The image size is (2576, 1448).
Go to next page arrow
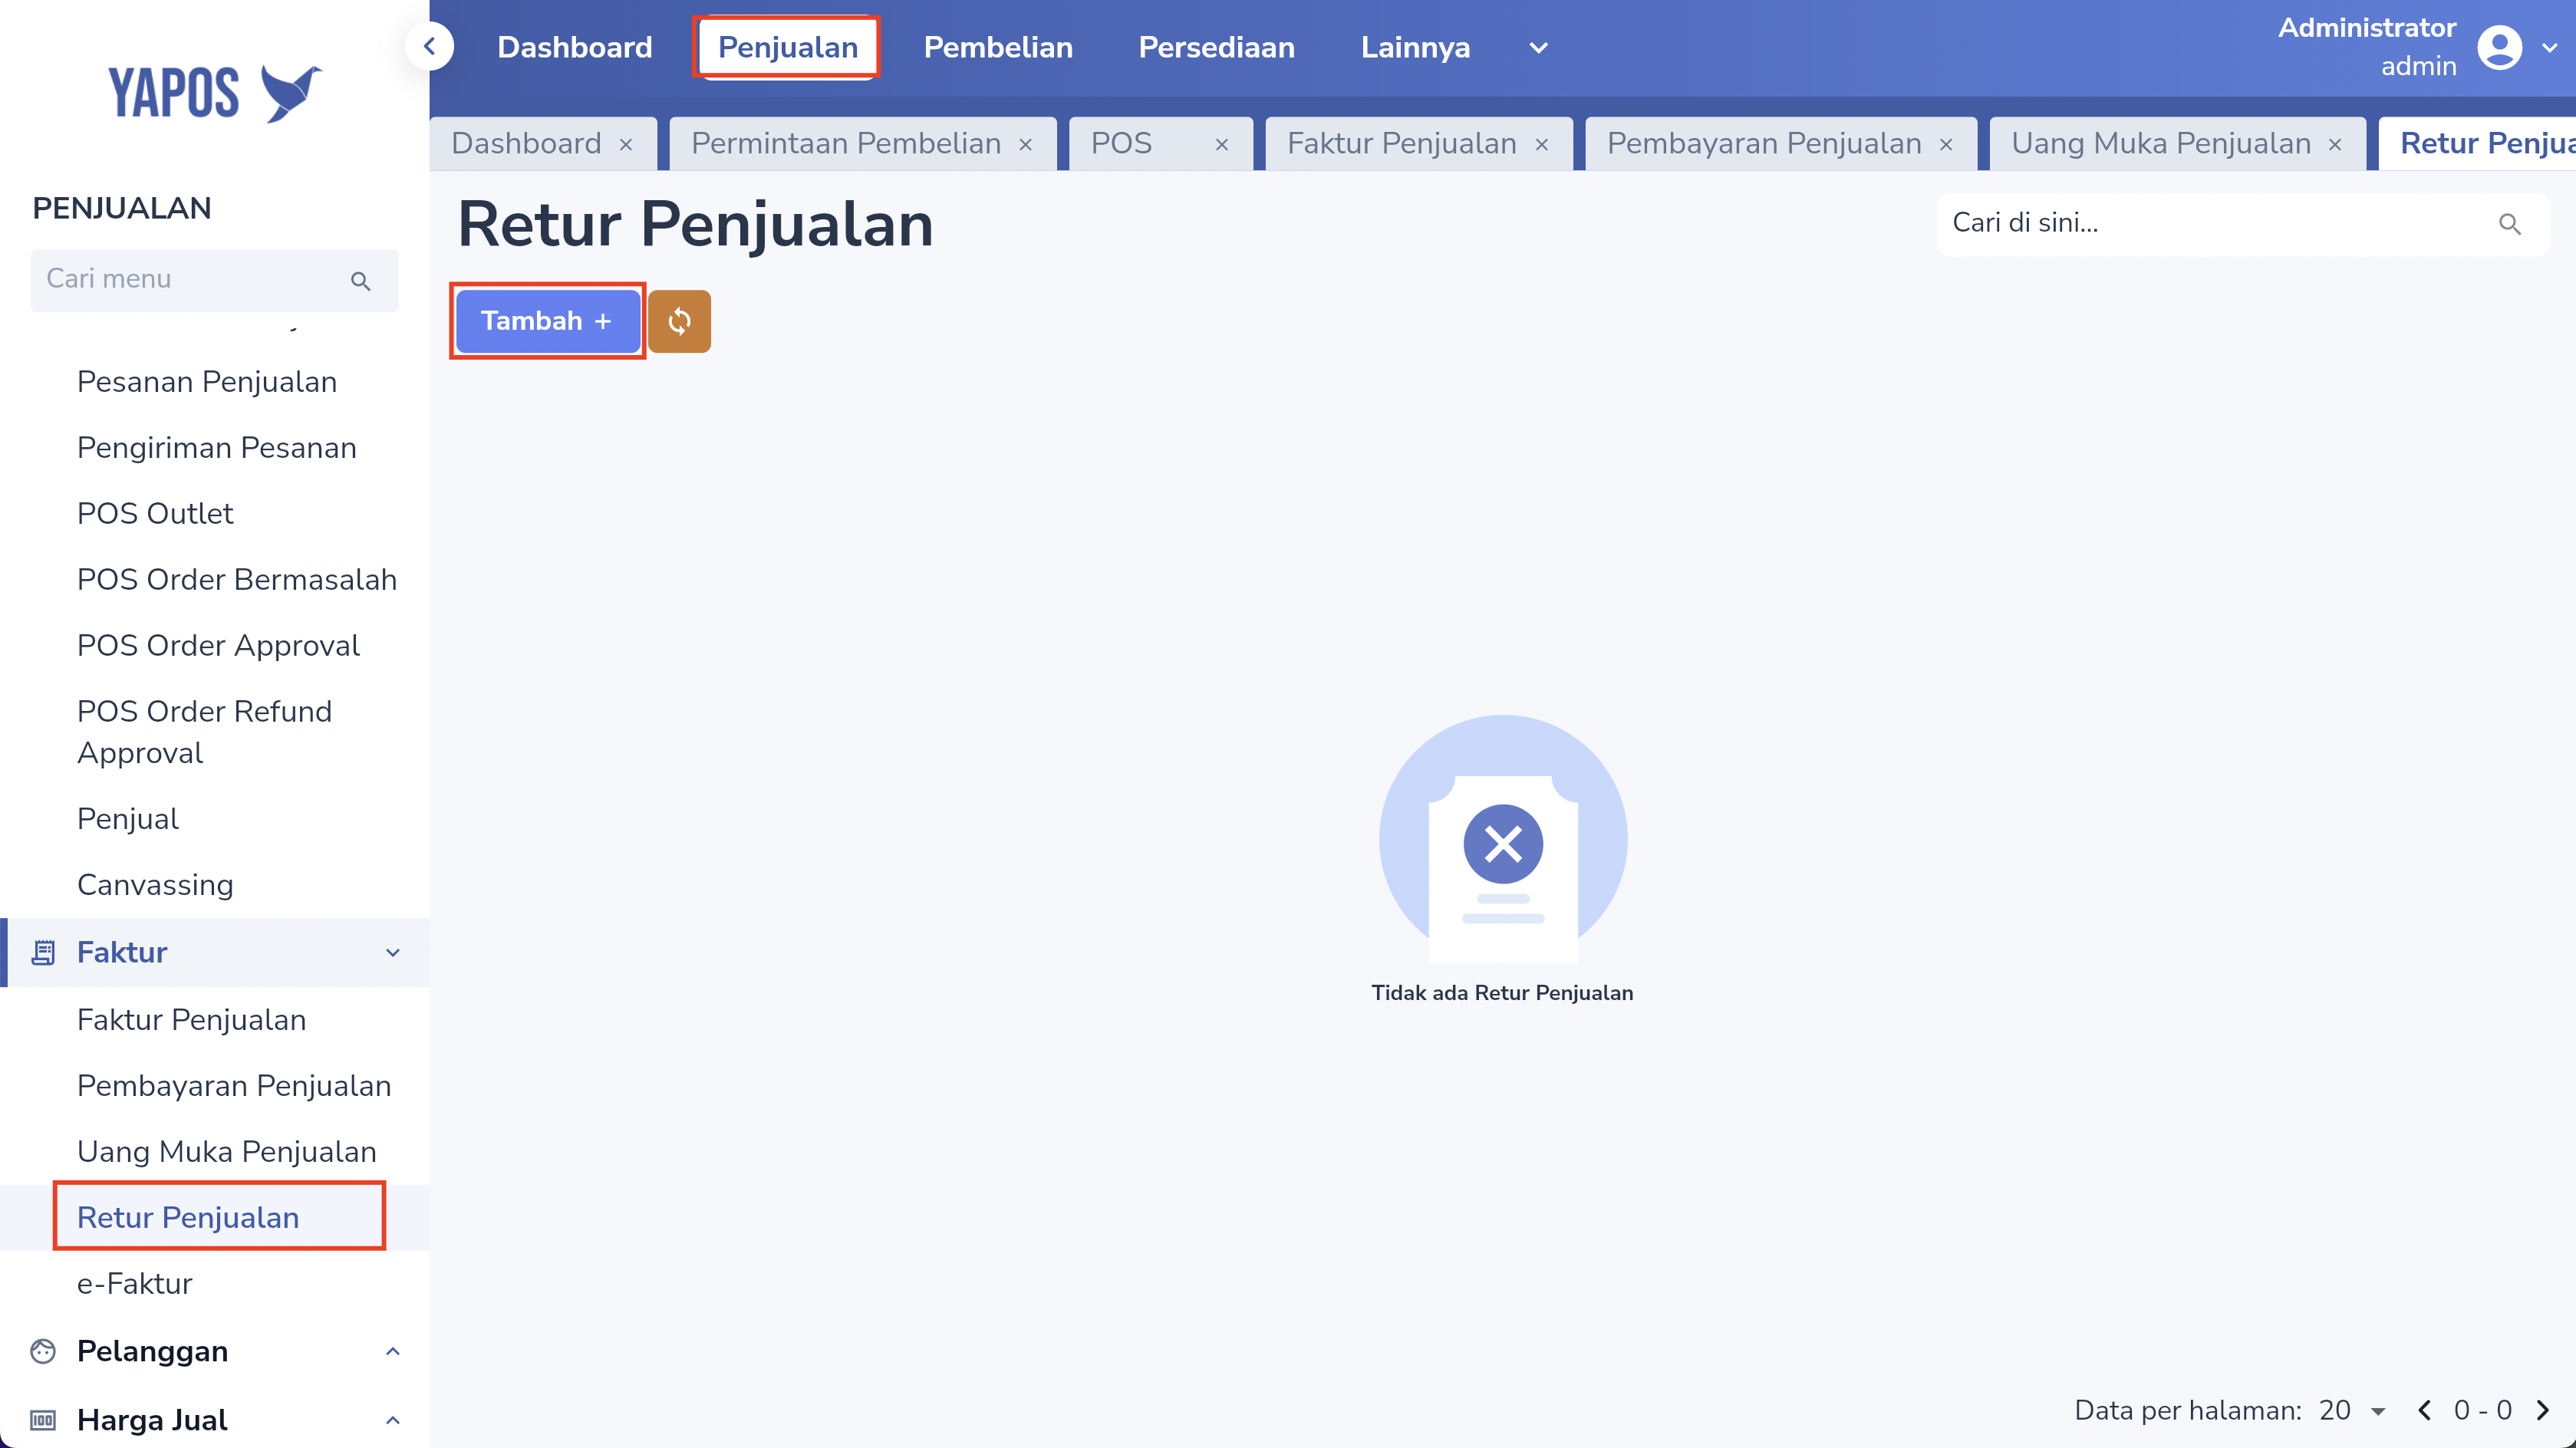click(2542, 1410)
